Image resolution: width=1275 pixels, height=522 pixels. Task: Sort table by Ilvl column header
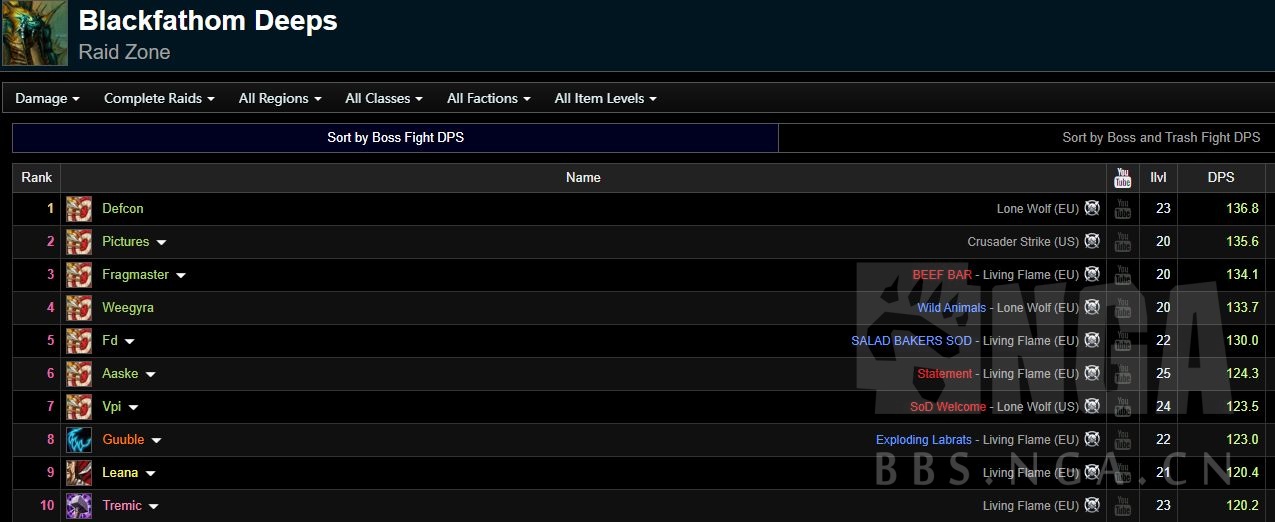point(1159,178)
